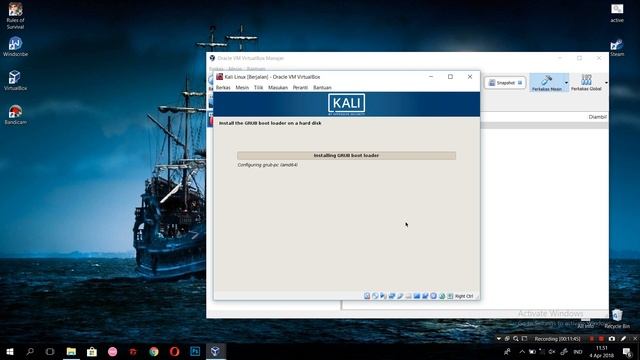Viewport: 640px width, 360px height.
Task: Open the Bantuan menu in the VM window
Action: pos(322,87)
